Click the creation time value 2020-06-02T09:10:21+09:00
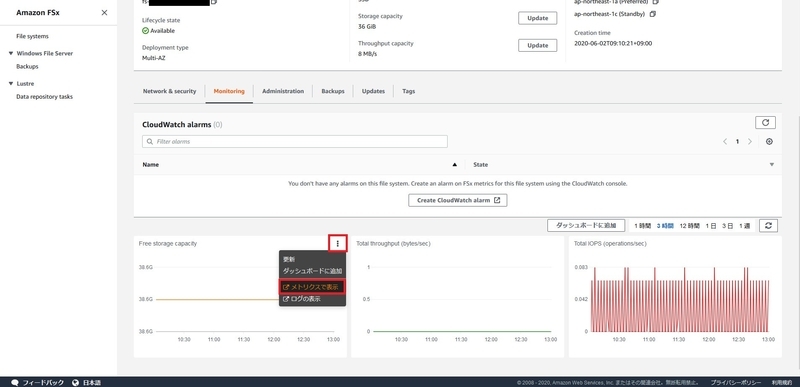The image size is (800, 387). tap(613, 43)
